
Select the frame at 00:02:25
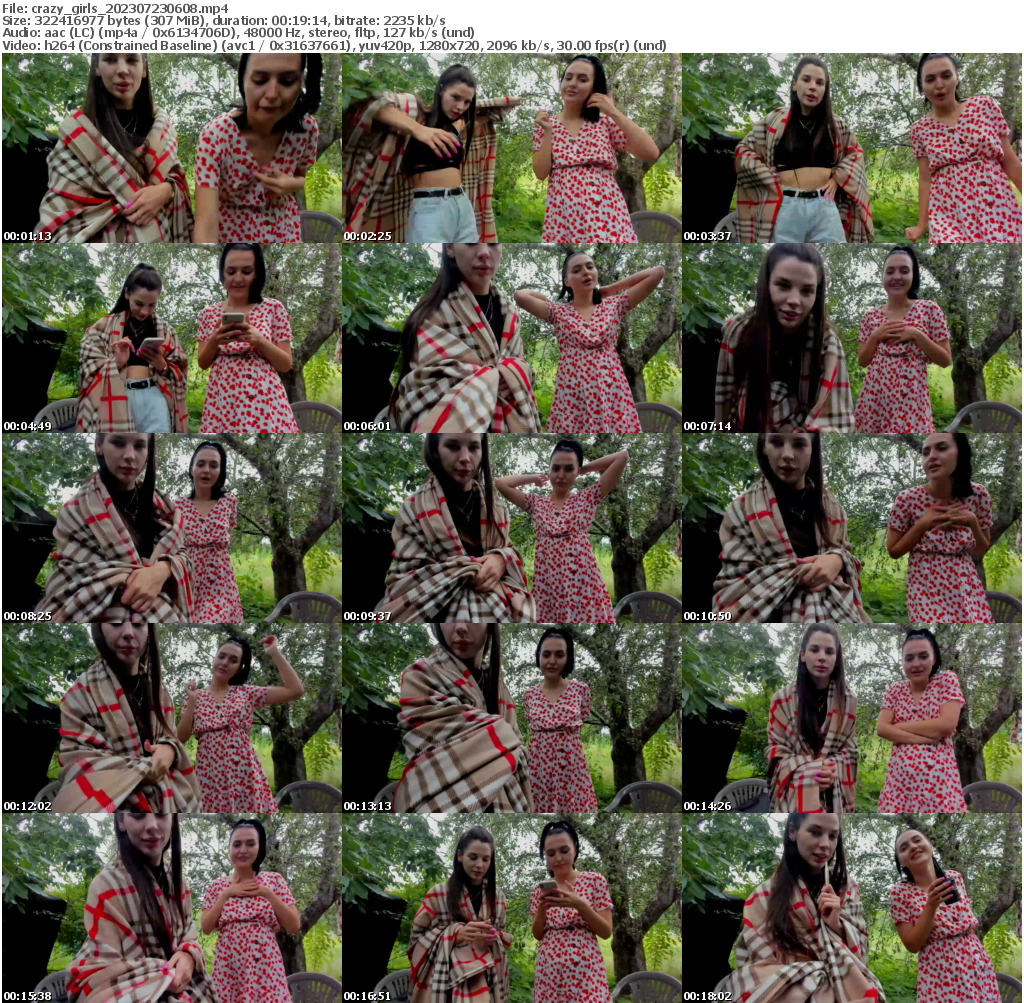coord(512,148)
